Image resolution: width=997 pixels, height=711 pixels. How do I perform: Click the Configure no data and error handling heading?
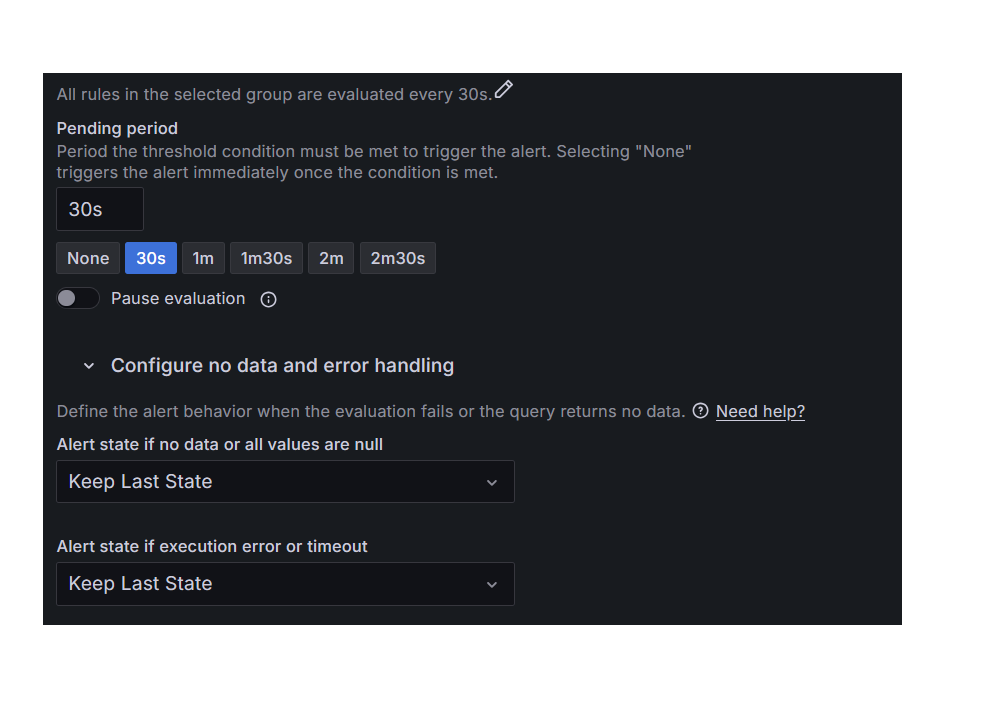[x=282, y=365]
